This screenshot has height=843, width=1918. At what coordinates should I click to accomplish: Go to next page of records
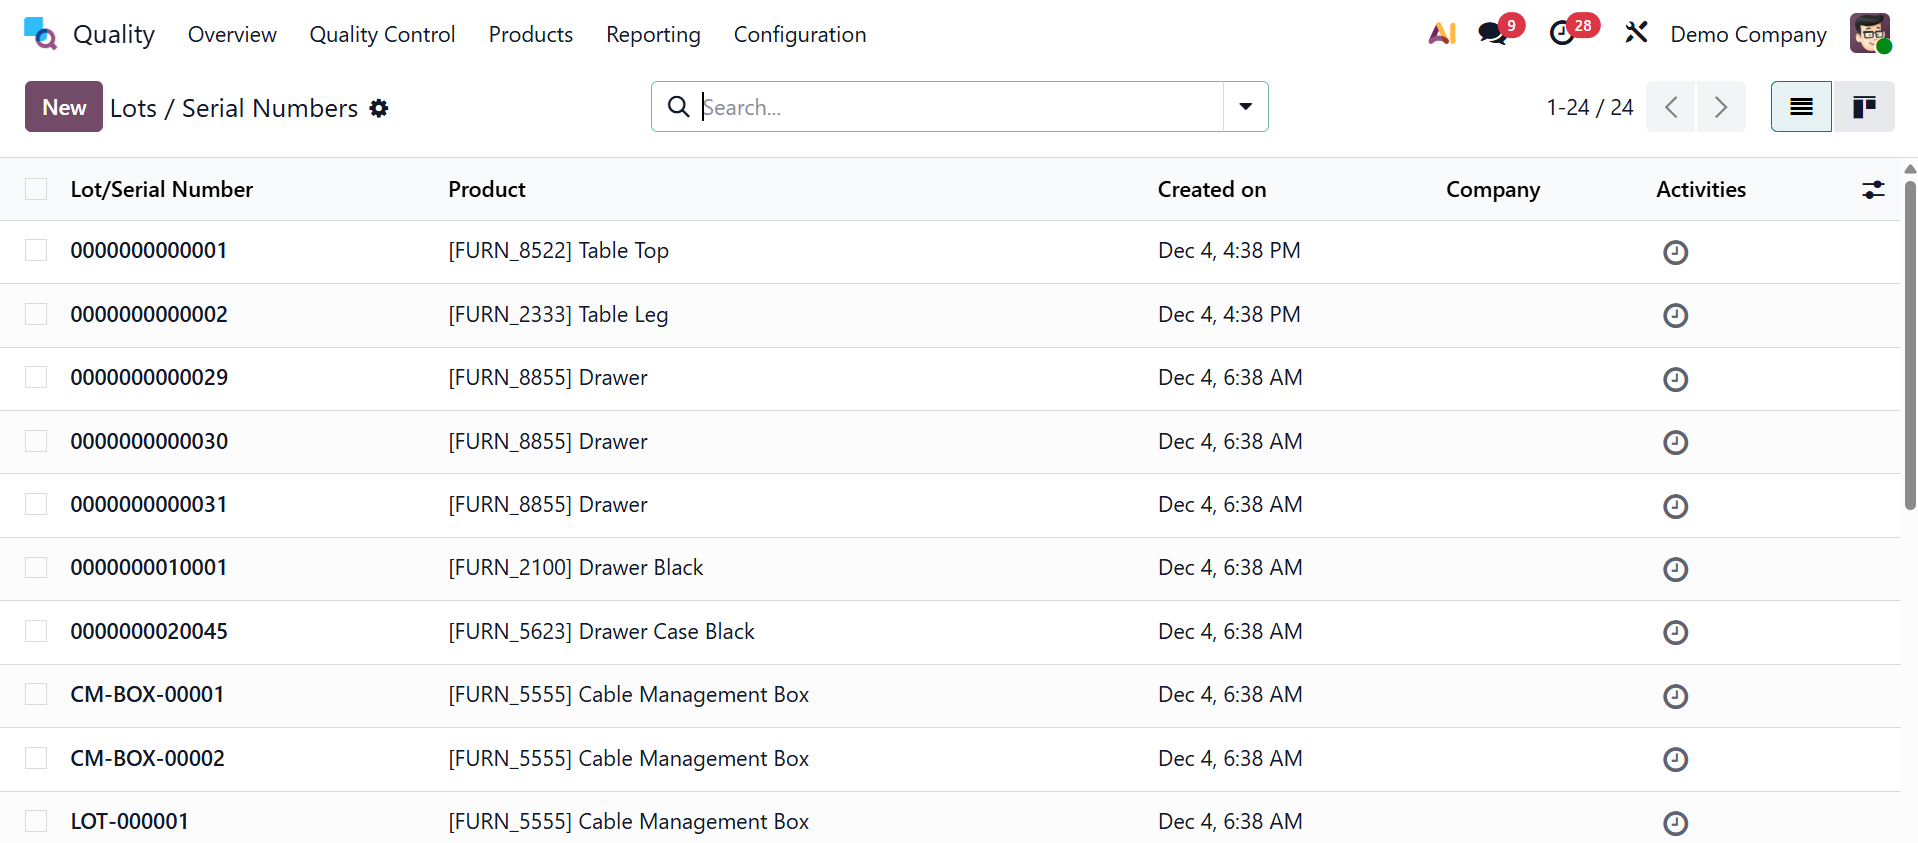click(1720, 107)
